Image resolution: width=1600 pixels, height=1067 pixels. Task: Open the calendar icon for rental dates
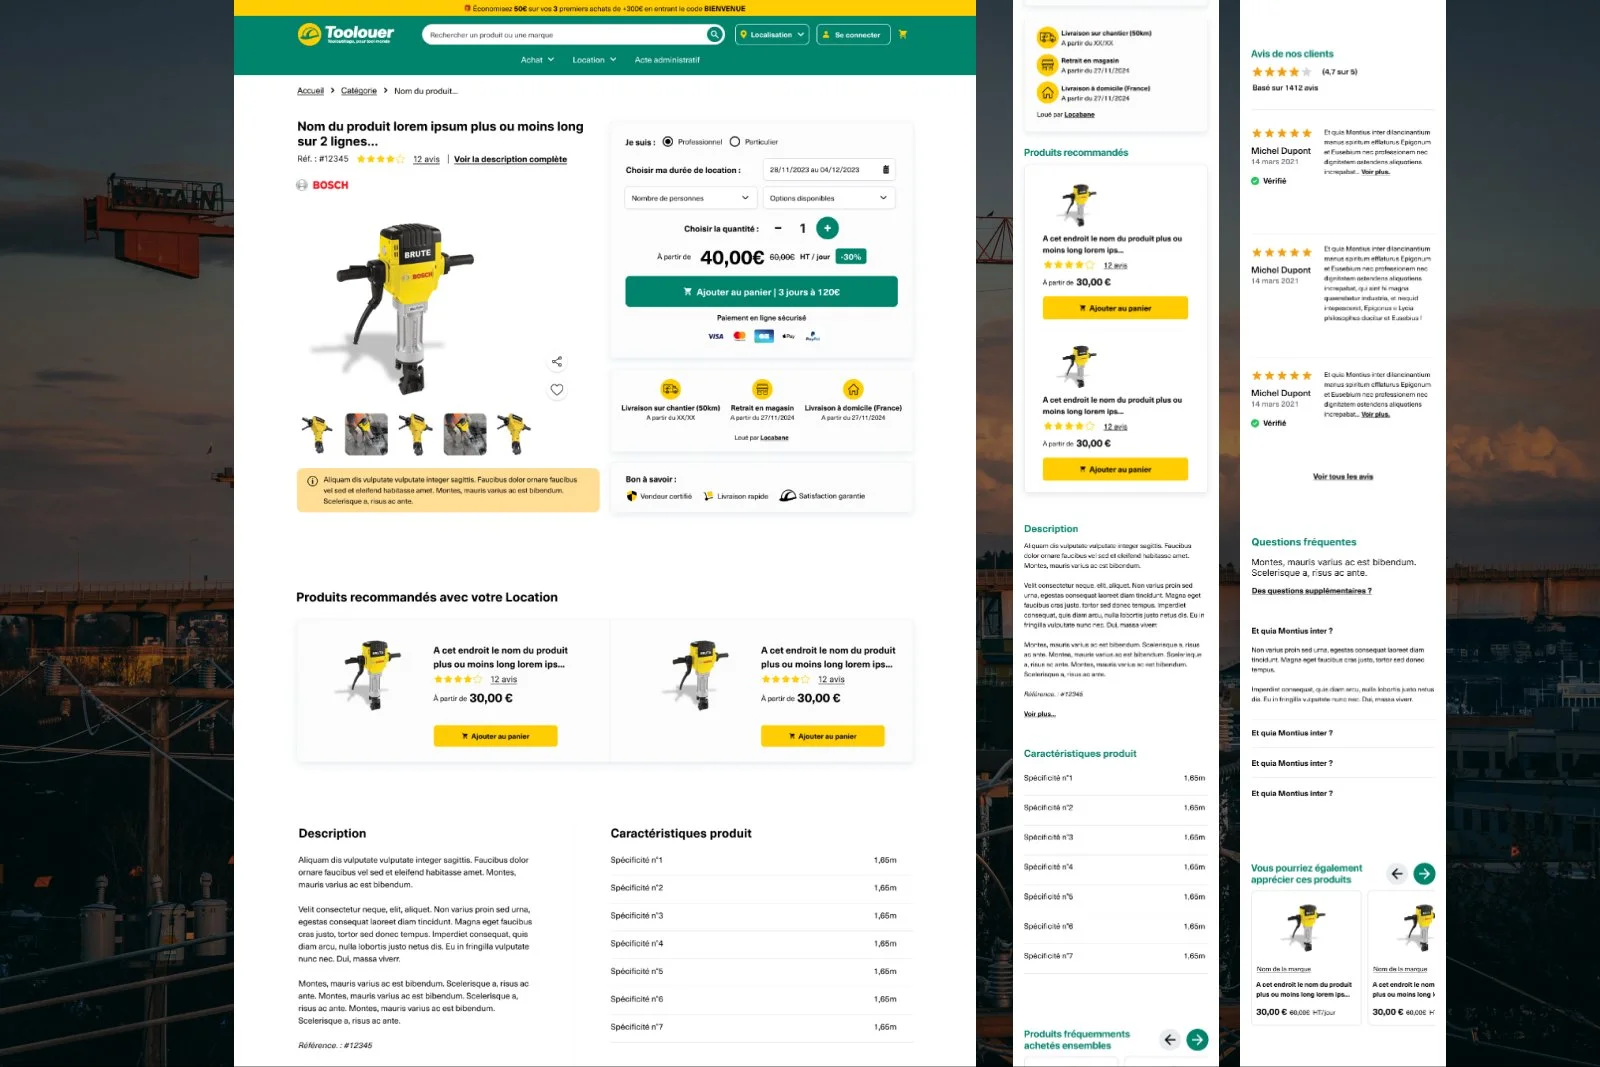pyautogui.click(x=884, y=169)
